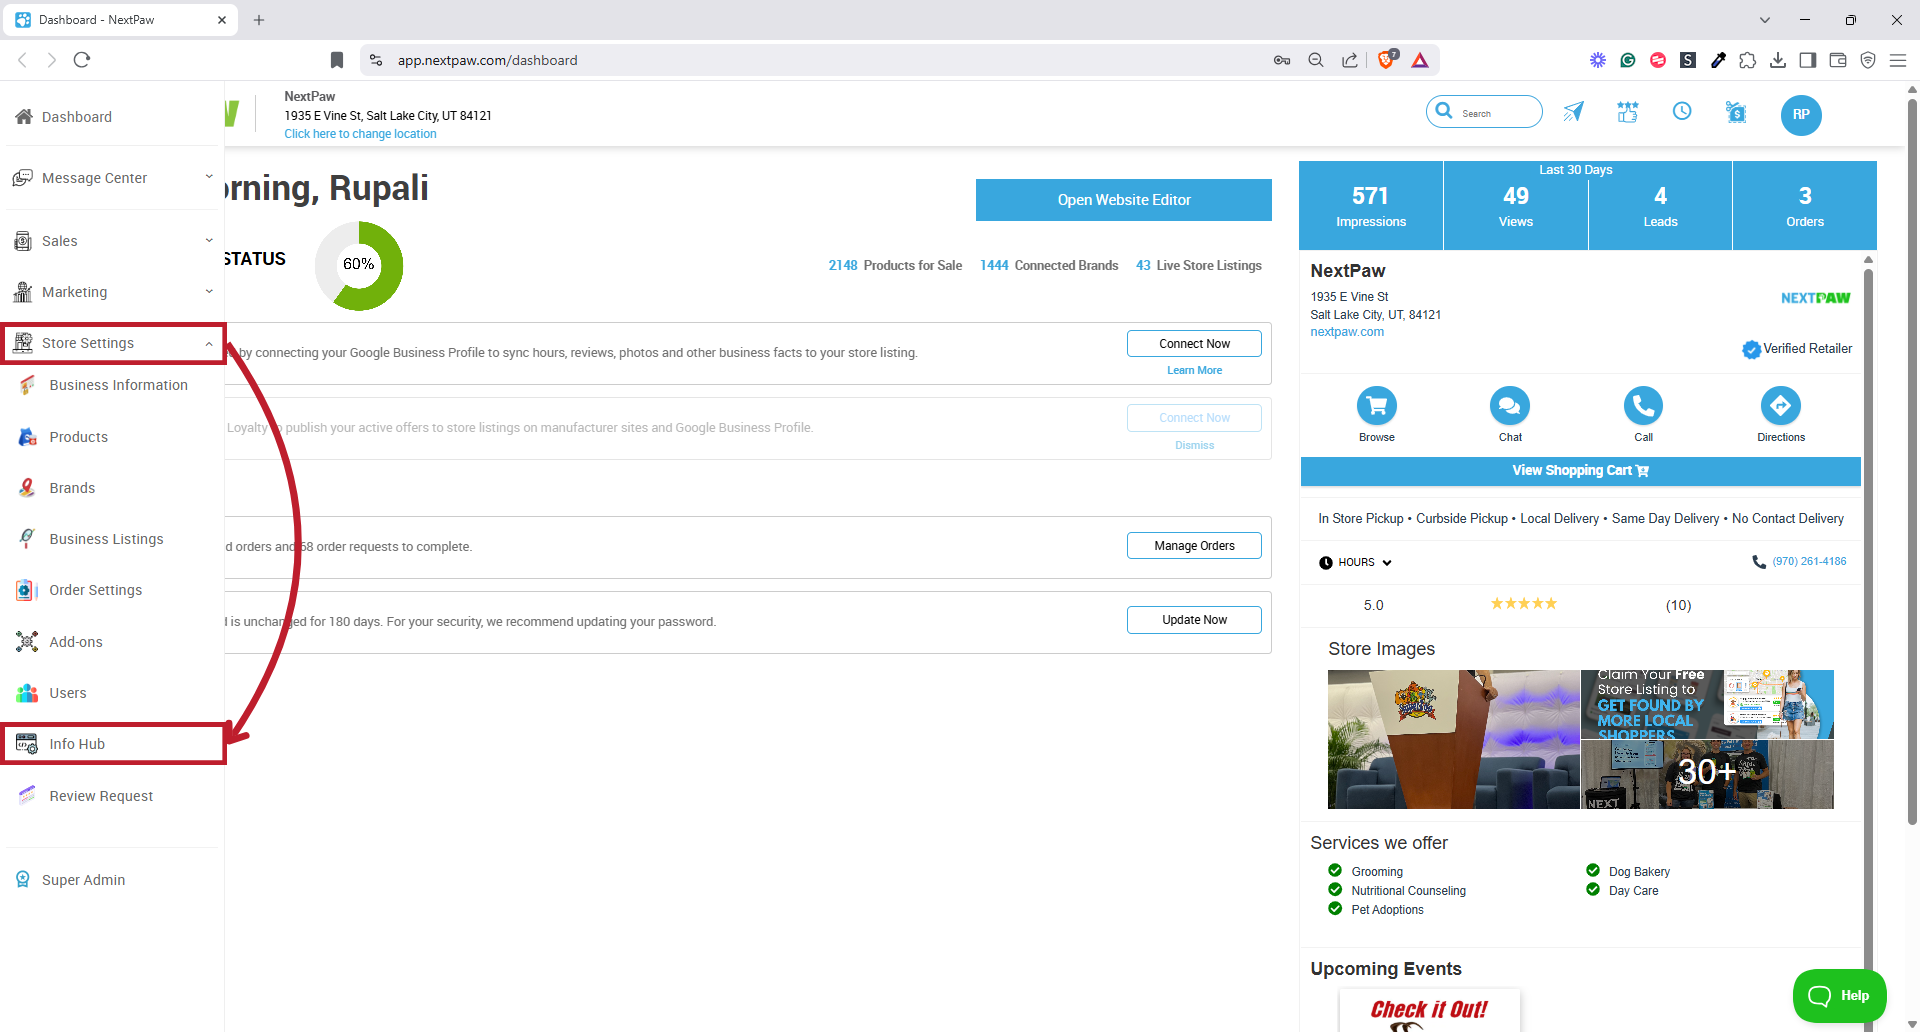Click the Manage Orders button
The width and height of the screenshot is (1920, 1032).
click(1194, 546)
